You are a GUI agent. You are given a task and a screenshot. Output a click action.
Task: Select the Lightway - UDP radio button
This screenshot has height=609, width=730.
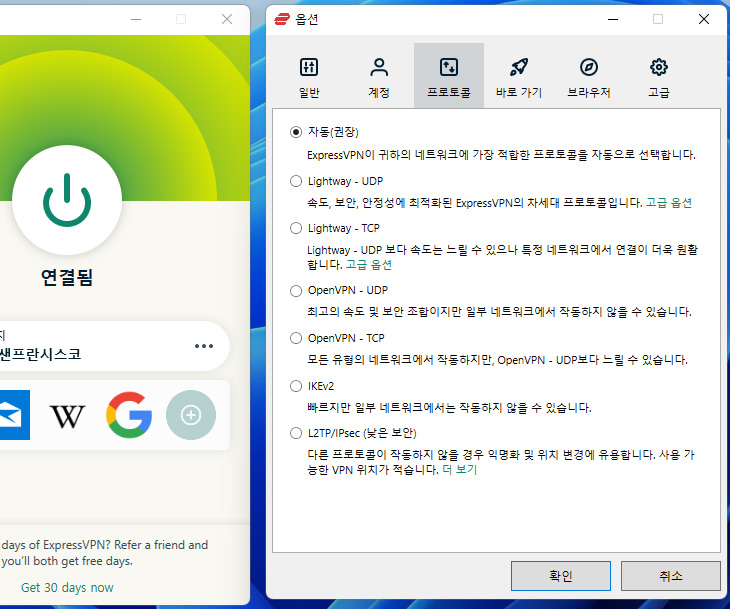click(296, 181)
